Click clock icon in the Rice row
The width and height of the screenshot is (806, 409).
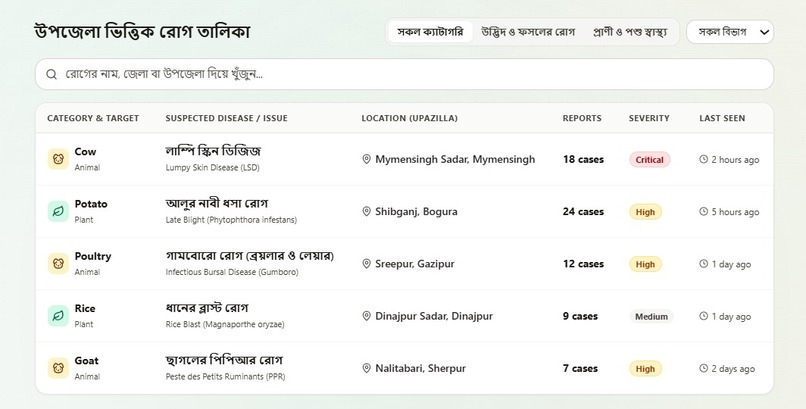(x=704, y=316)
